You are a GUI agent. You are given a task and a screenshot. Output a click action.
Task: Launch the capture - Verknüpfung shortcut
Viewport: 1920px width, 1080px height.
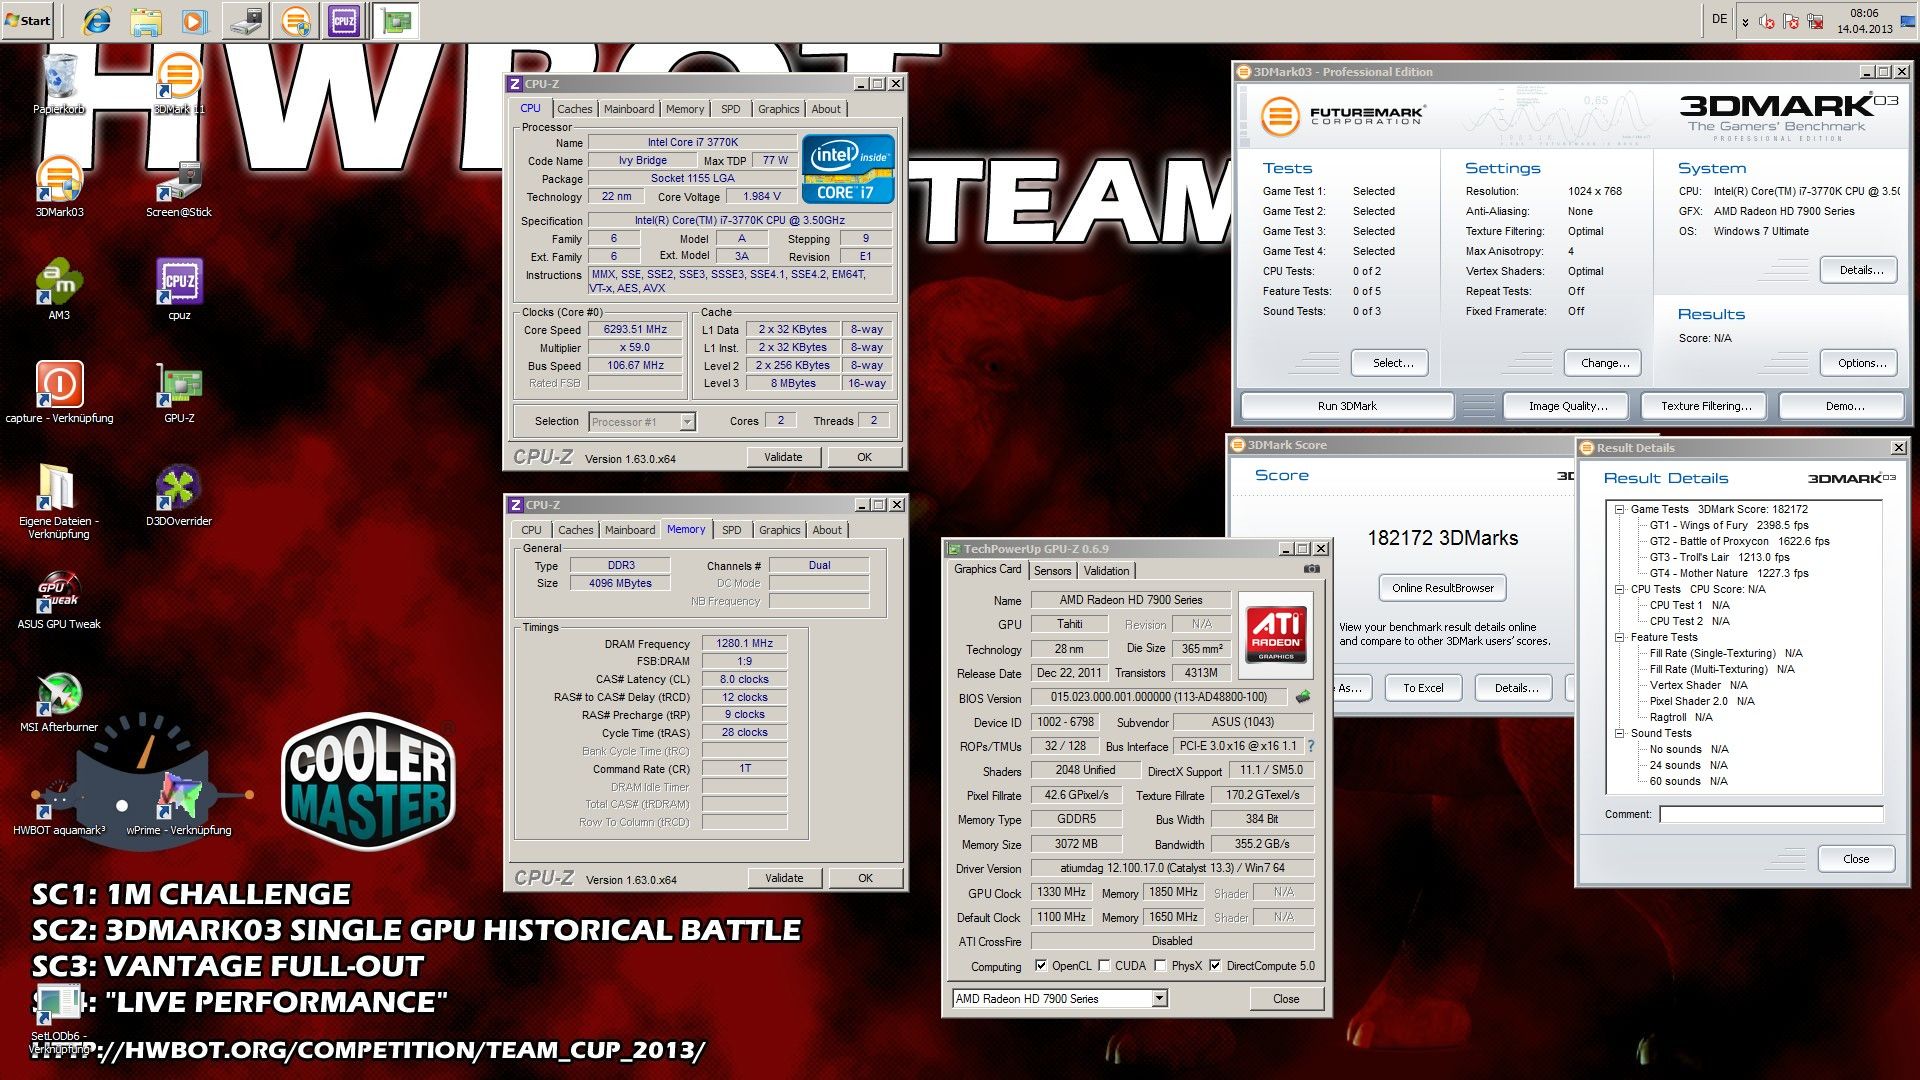(59, 392)
